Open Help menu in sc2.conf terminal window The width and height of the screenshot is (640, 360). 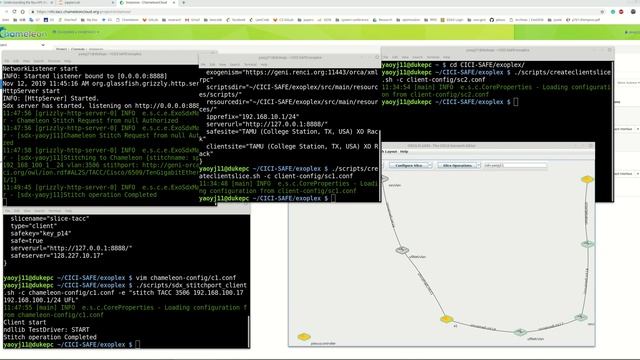[x=447, y=57]
